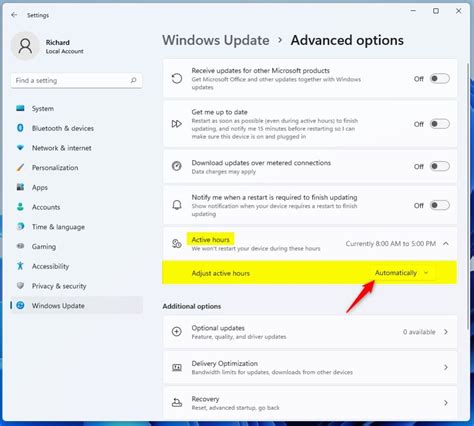Click the System sidebar icon
This screenshot has width=474, height=426.
coord(20,108)
